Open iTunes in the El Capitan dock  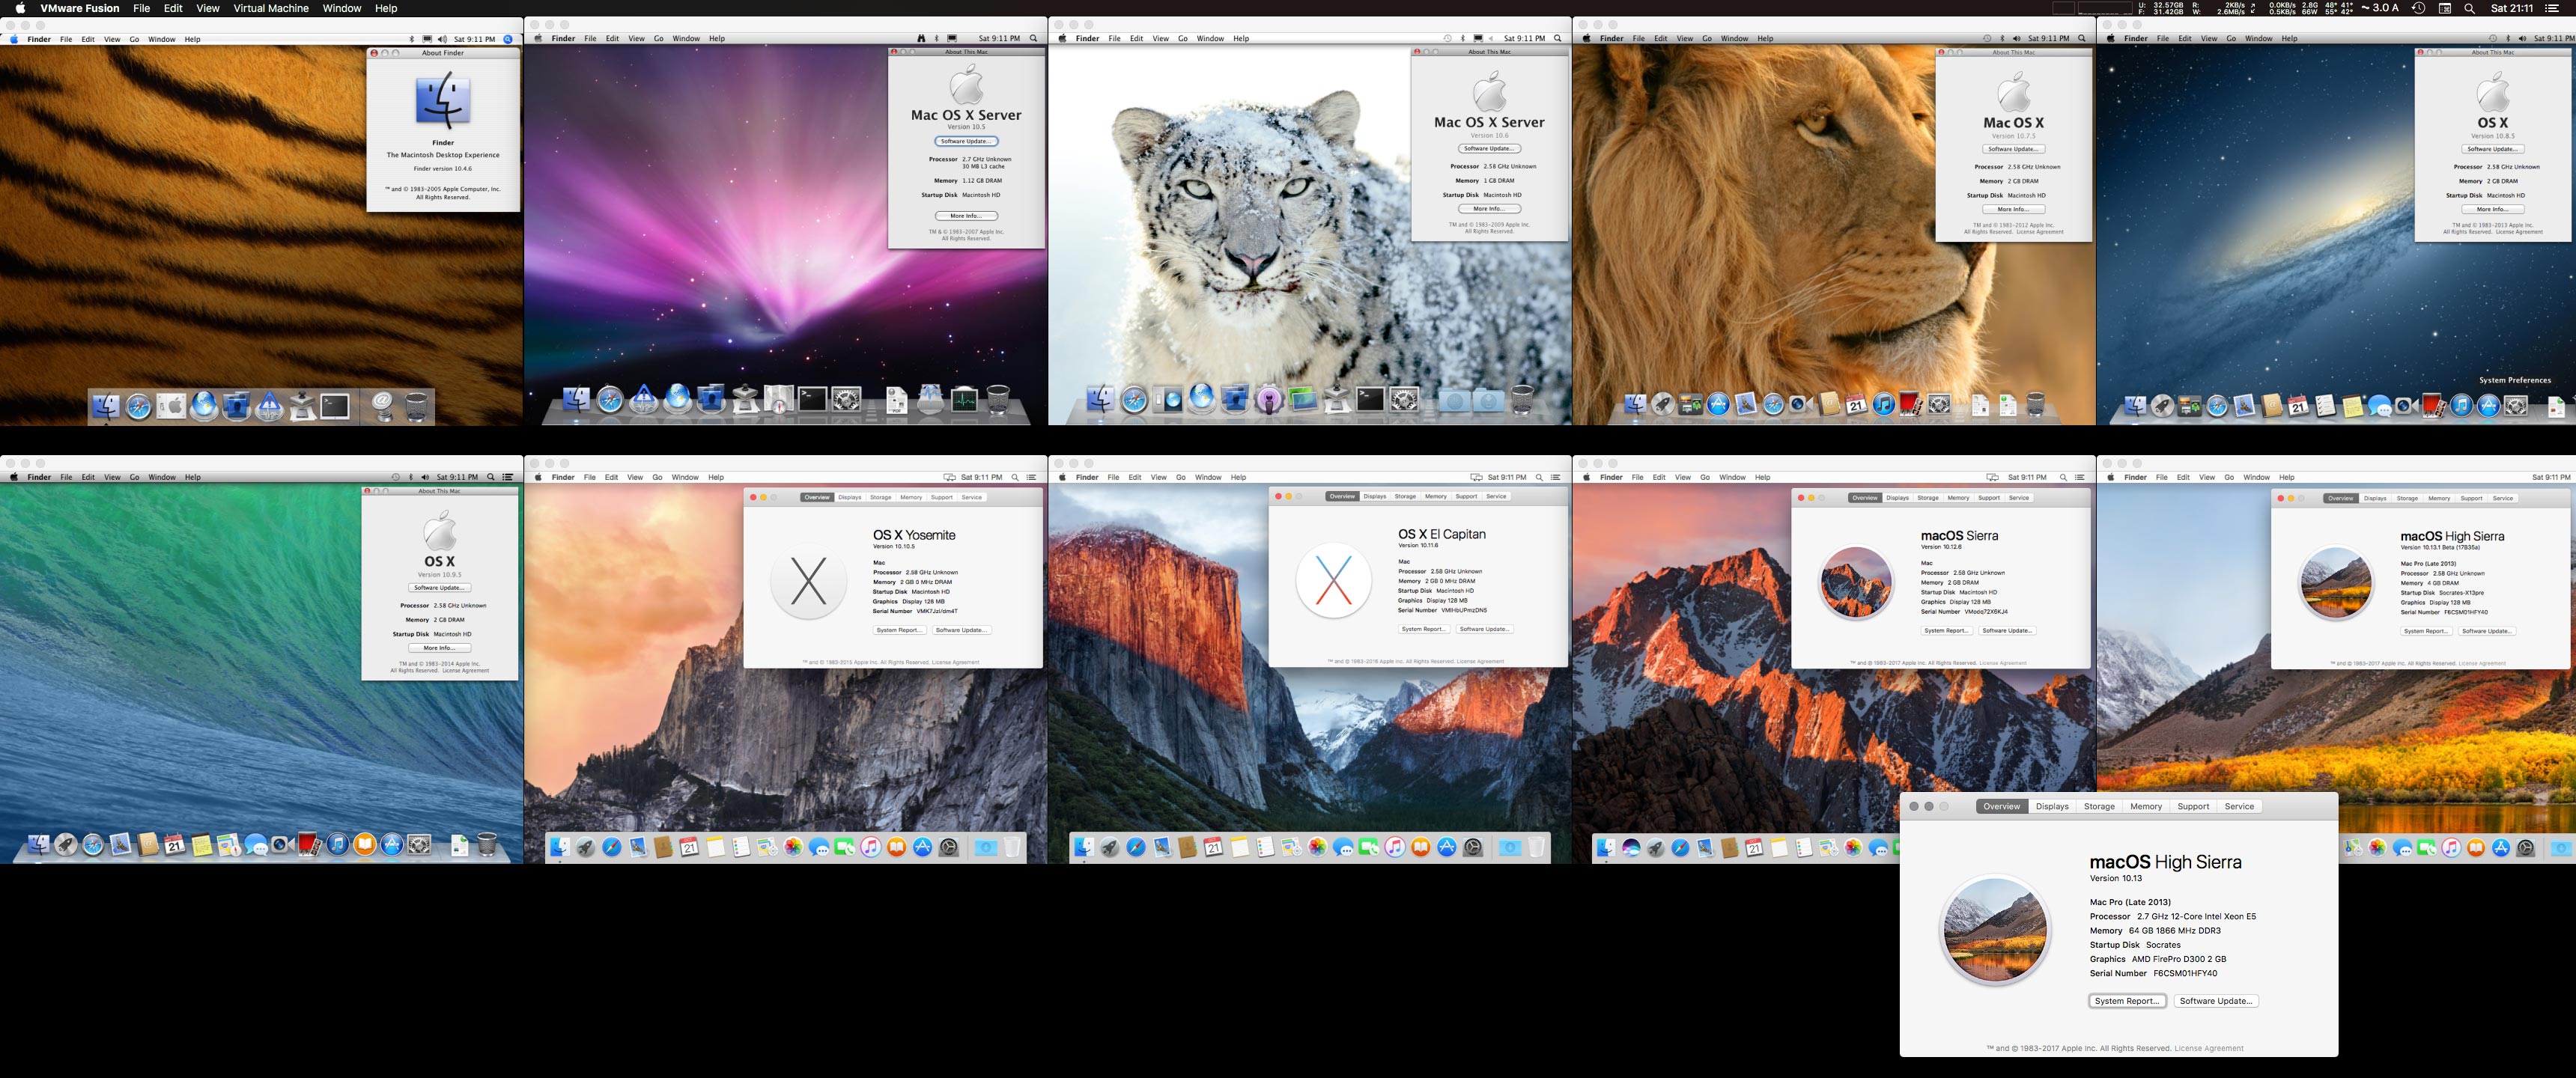coord(1395,848)
